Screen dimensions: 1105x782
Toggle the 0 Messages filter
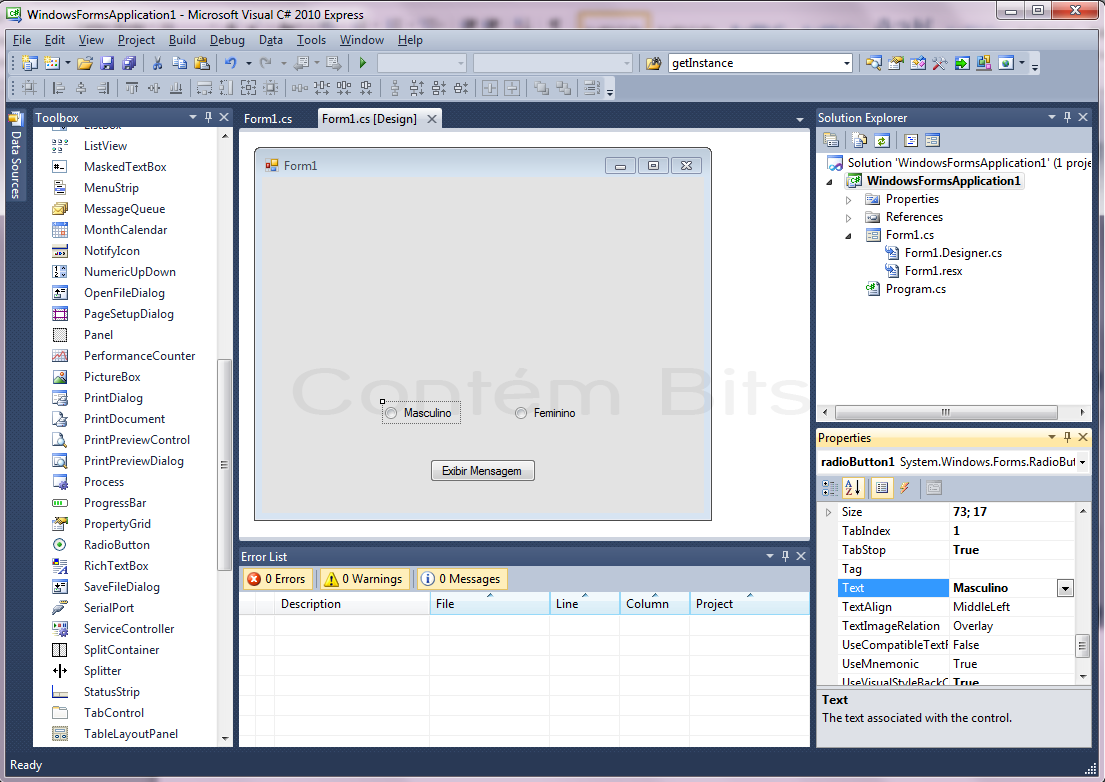coord(462,579)
